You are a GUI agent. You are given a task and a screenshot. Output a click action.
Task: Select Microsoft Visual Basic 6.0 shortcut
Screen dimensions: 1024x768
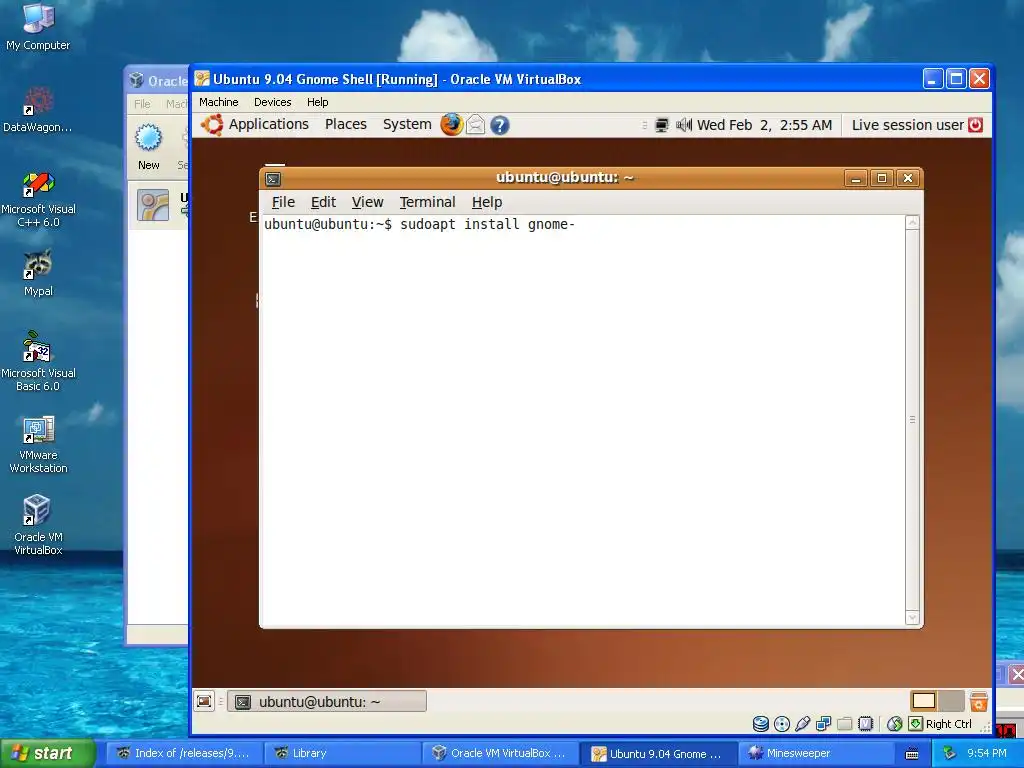[38, 362]
